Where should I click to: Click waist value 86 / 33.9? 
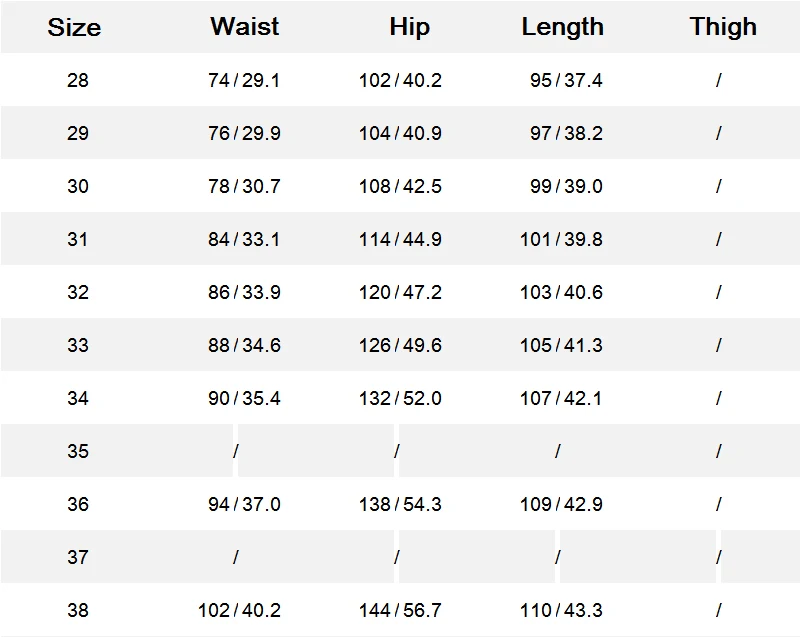tap(244, 292)
